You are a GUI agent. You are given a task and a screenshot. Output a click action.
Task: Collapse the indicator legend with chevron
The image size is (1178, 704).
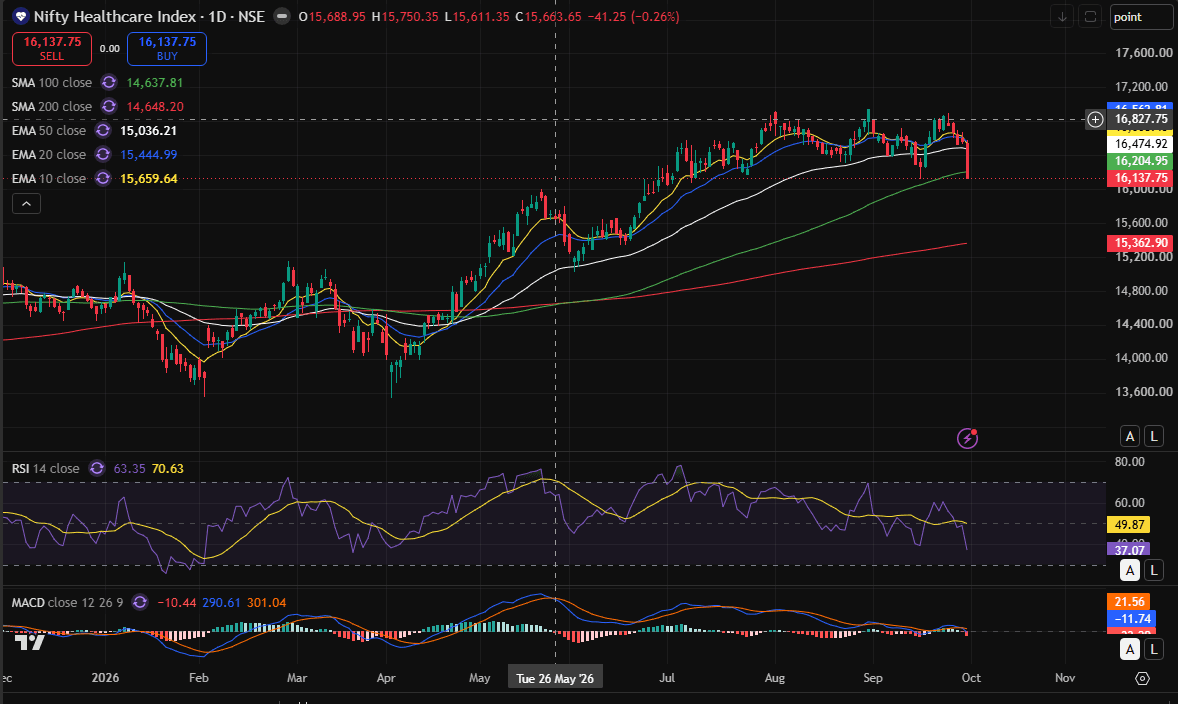pos(26,204)
